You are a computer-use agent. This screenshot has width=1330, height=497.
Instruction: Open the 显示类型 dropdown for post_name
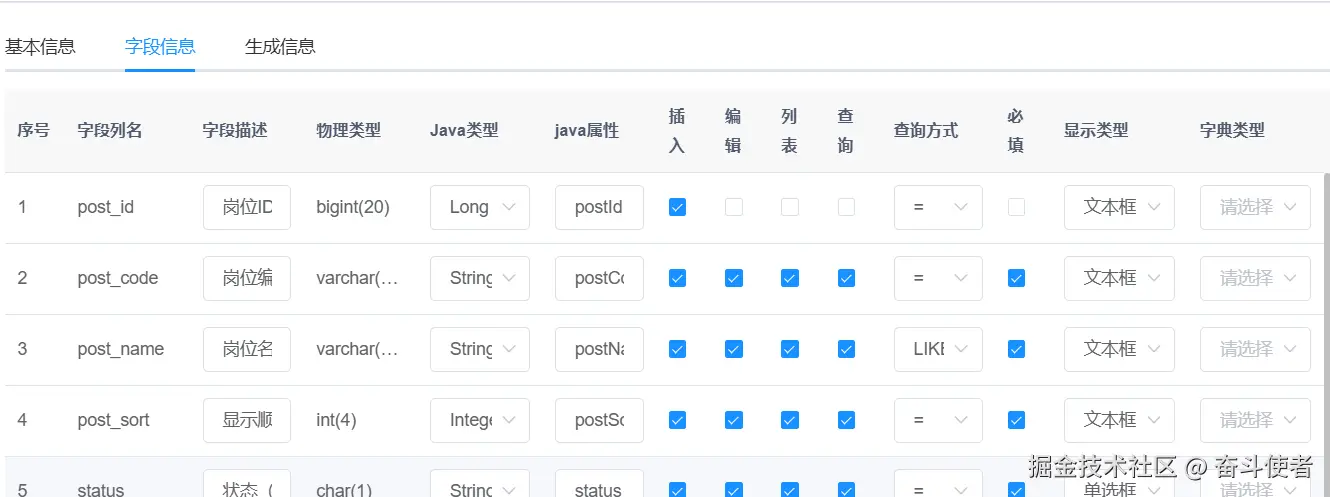pyautogui.click(x=1119, y=349)
